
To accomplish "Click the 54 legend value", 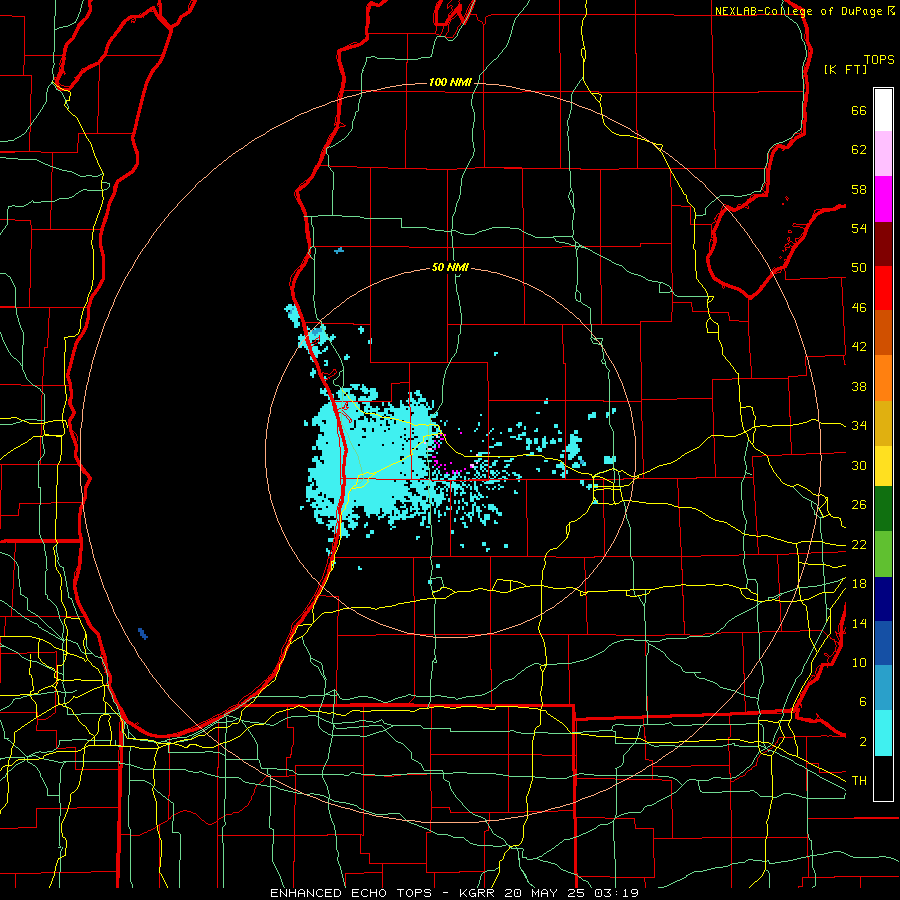I will click(859, 228).
